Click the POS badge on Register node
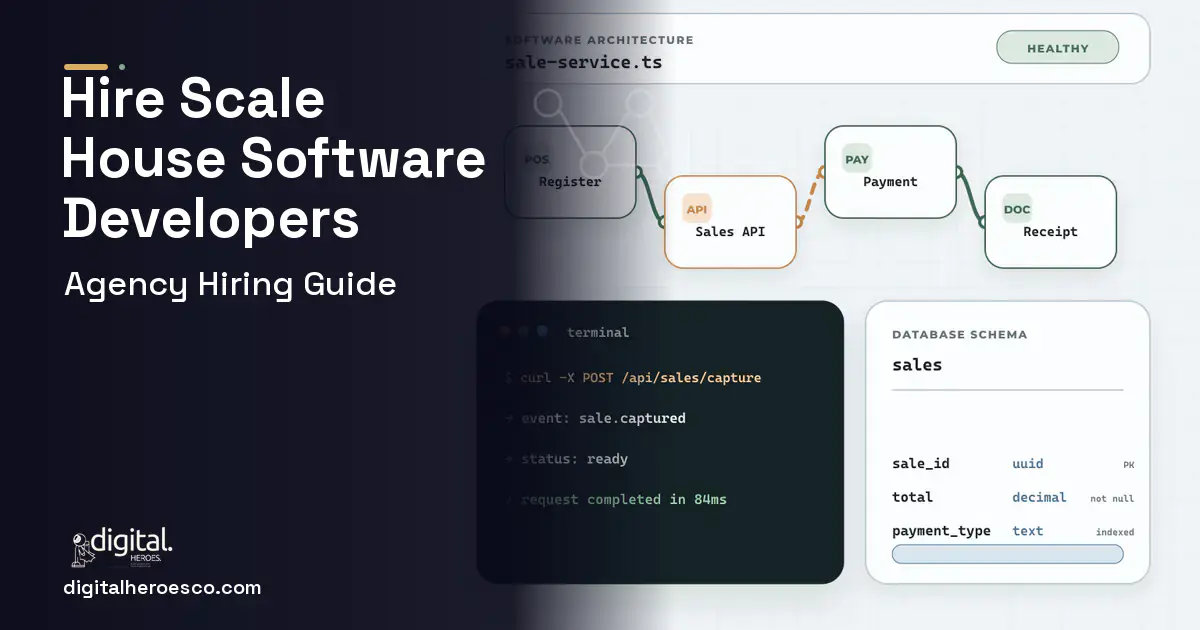Viewport: 1200px width, 630px height. click(x=537, y=159)
